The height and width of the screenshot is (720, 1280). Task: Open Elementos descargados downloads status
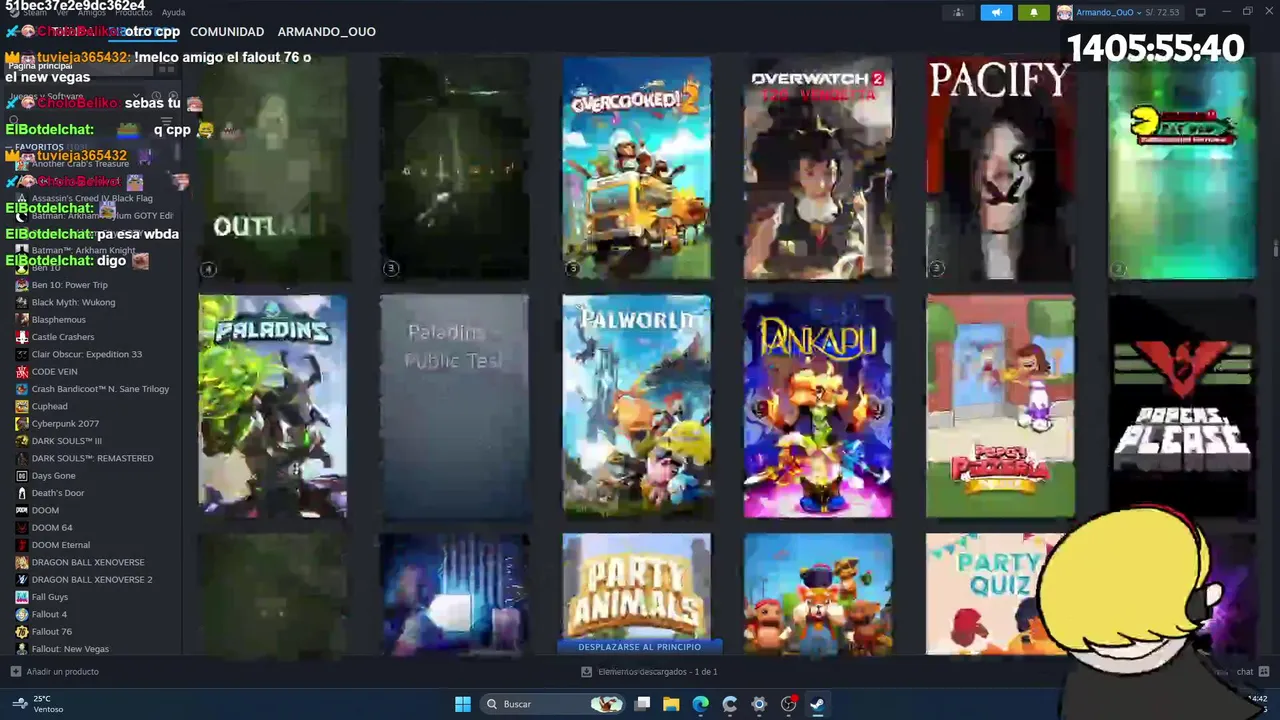[649, 672]
